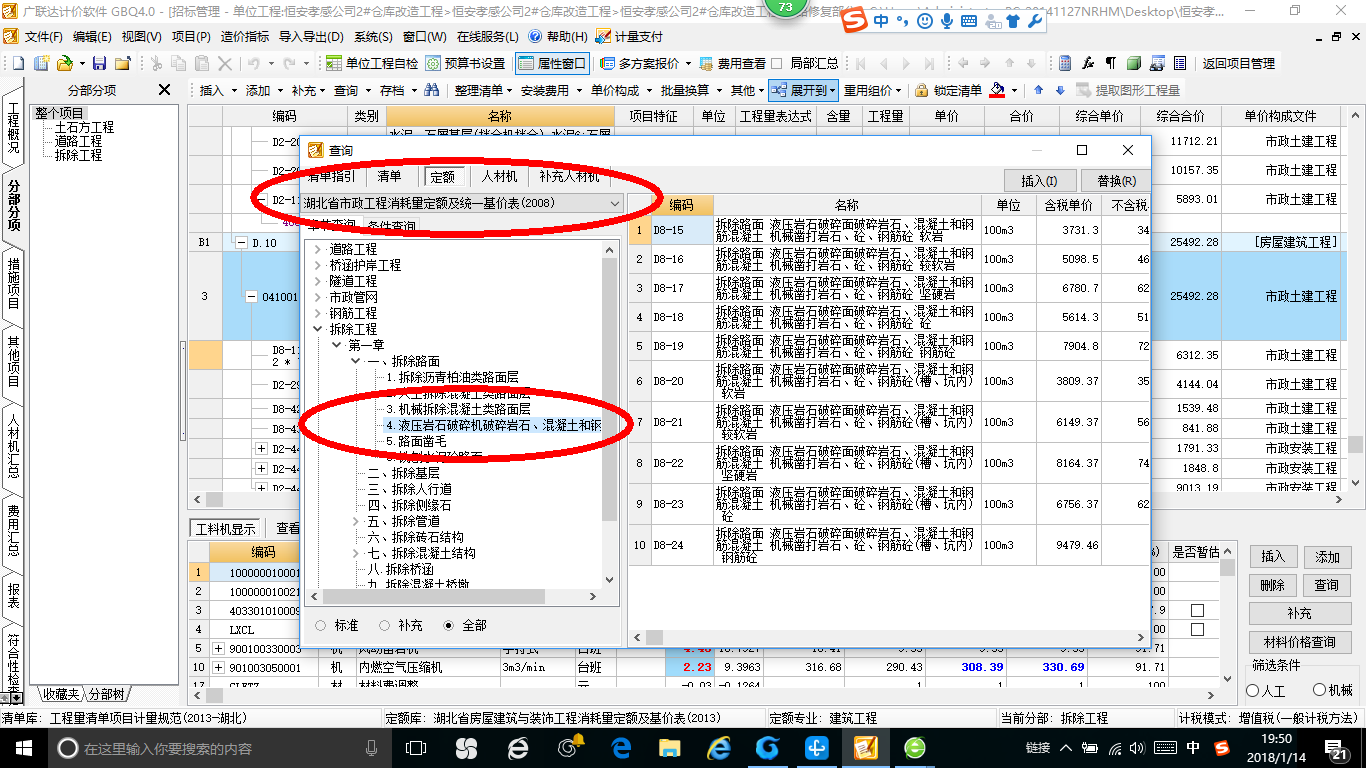The width and height of the screenshot is (1366, 768).
Task: Click the delete X toolbar icon
Action: point(225,63)
